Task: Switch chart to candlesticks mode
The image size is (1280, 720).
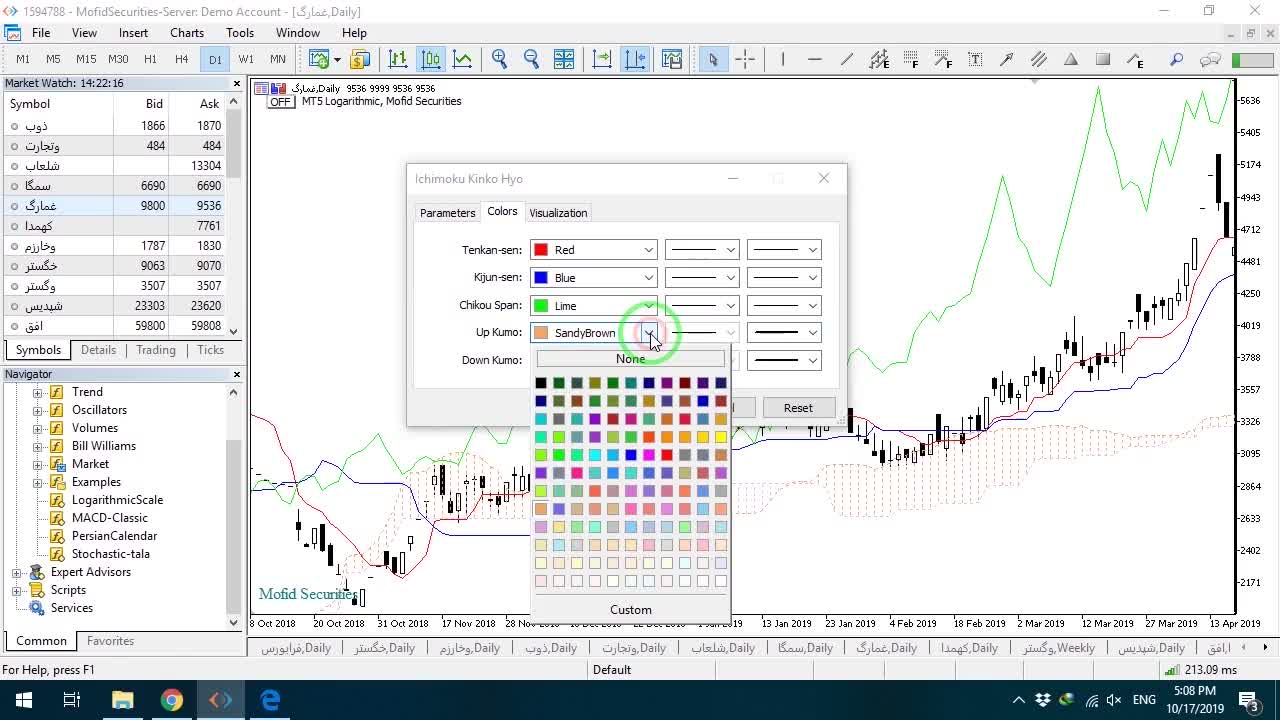Action: click(x=431, y=60)
